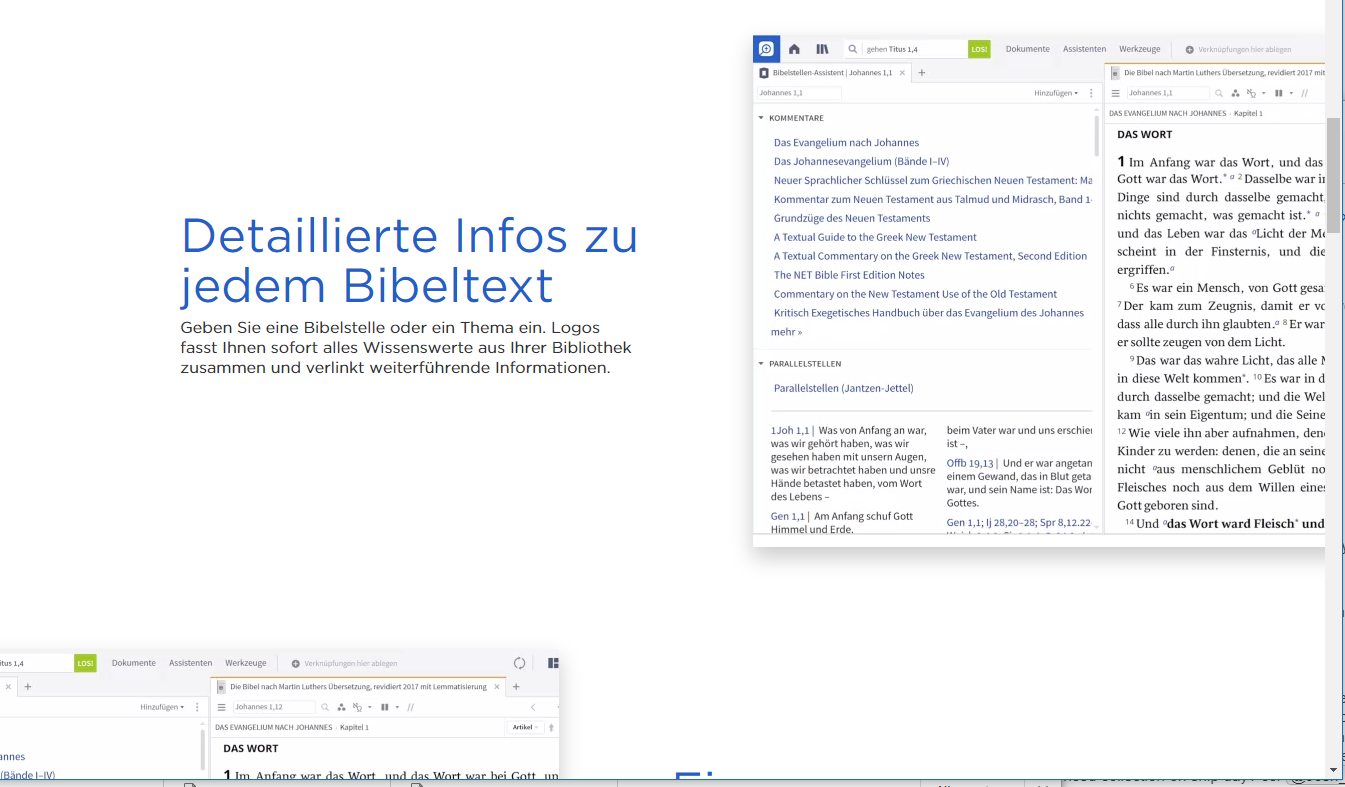Click 'Verknüpfungen hier ablegen' plus icon in upper window
1345x787 pixels.
1190,49
